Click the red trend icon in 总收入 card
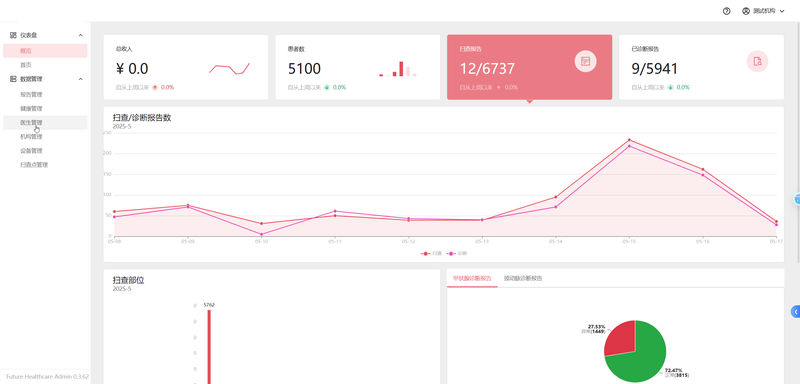 click(x=155, y=87)
